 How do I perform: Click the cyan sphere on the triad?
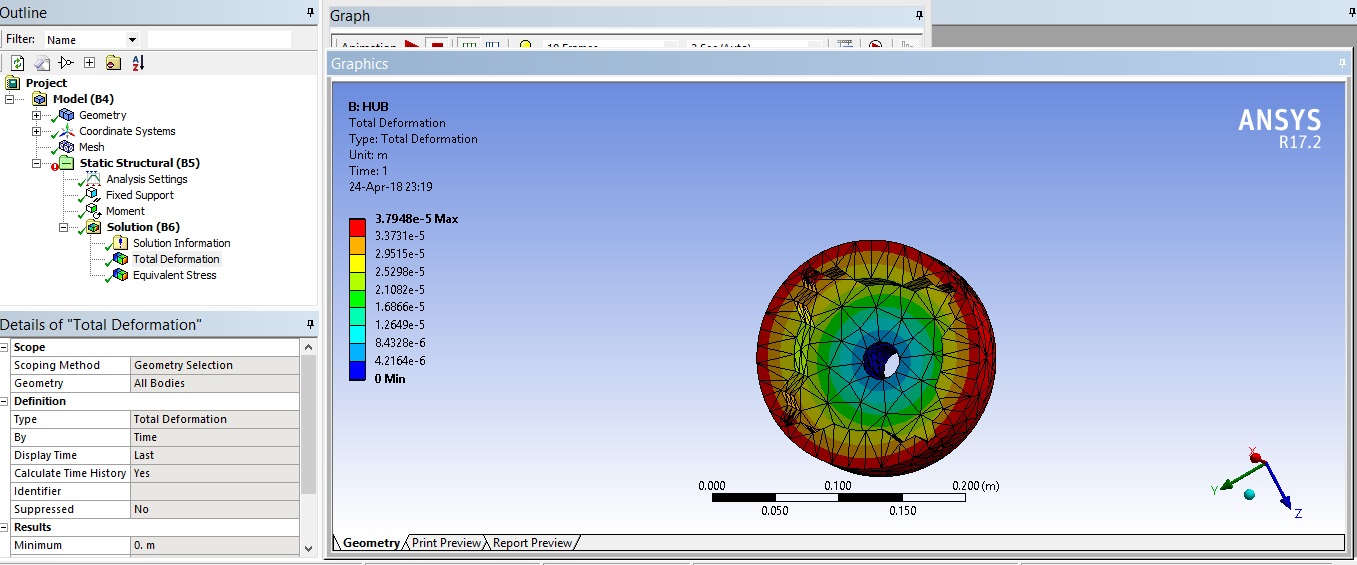coord(1249,494)
